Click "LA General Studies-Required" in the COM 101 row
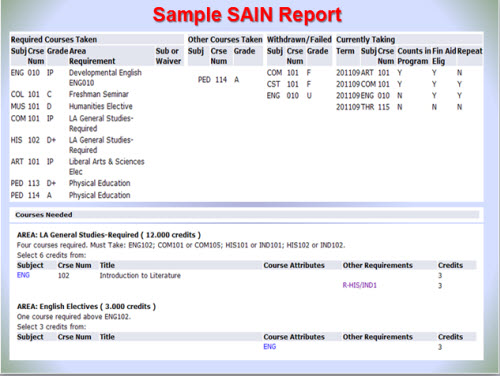This screenshot has height=376, width=500. pyautogui.click(x=101, y=123)
